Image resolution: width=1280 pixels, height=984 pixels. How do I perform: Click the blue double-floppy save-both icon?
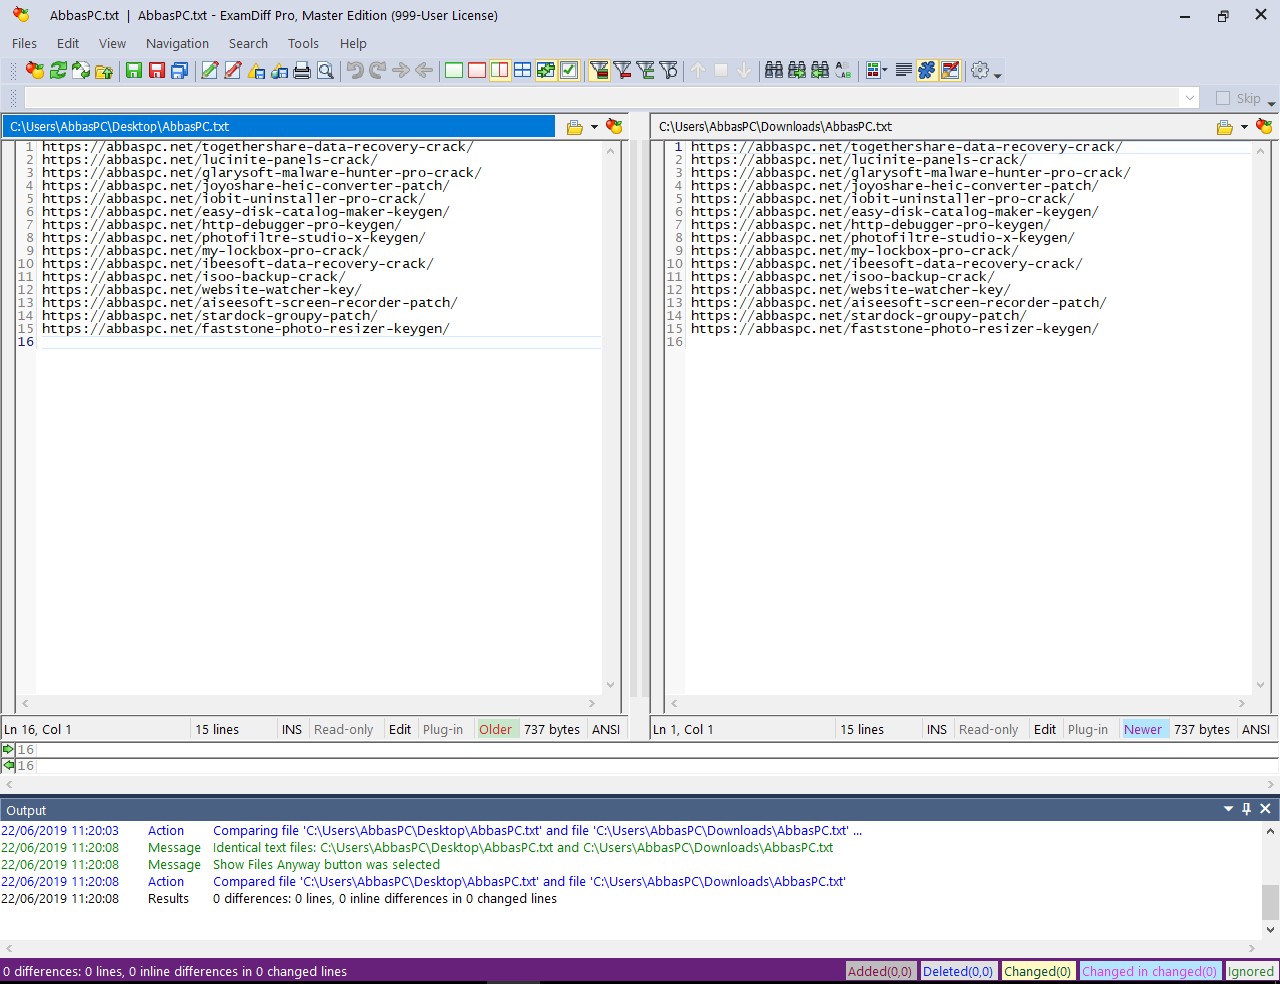point(180,70)
